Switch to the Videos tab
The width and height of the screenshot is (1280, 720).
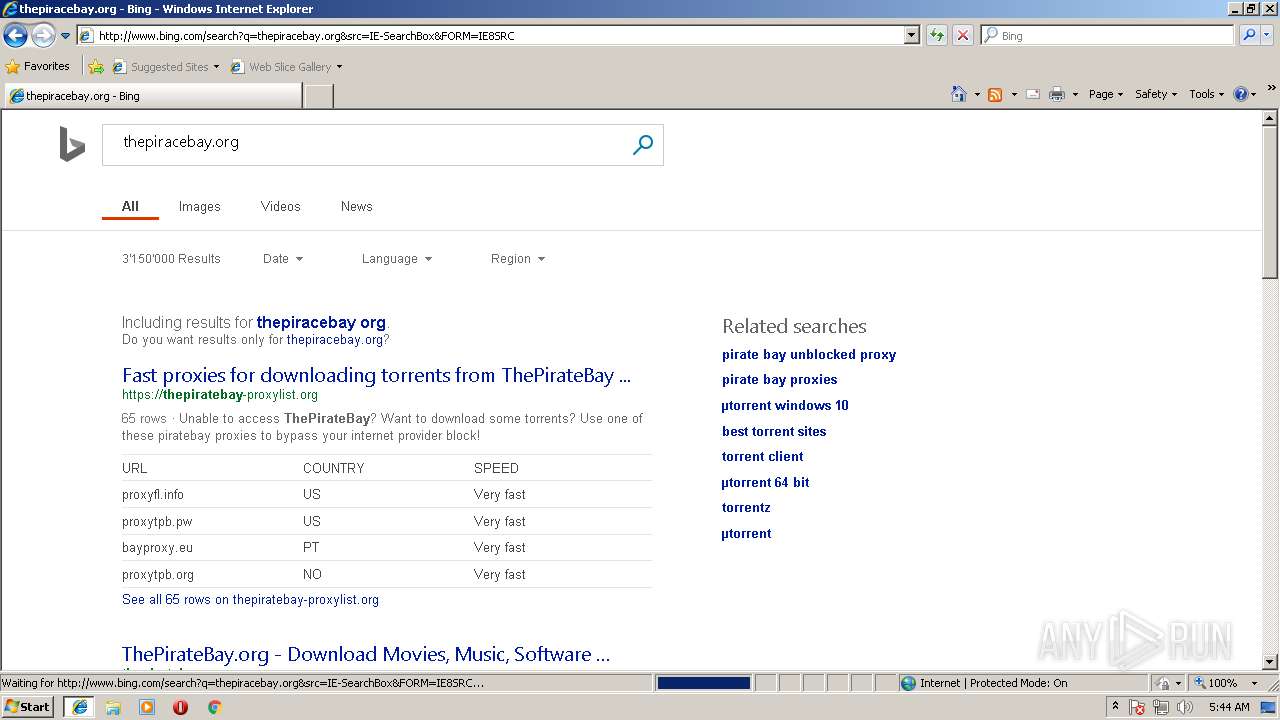coord(280,206)
